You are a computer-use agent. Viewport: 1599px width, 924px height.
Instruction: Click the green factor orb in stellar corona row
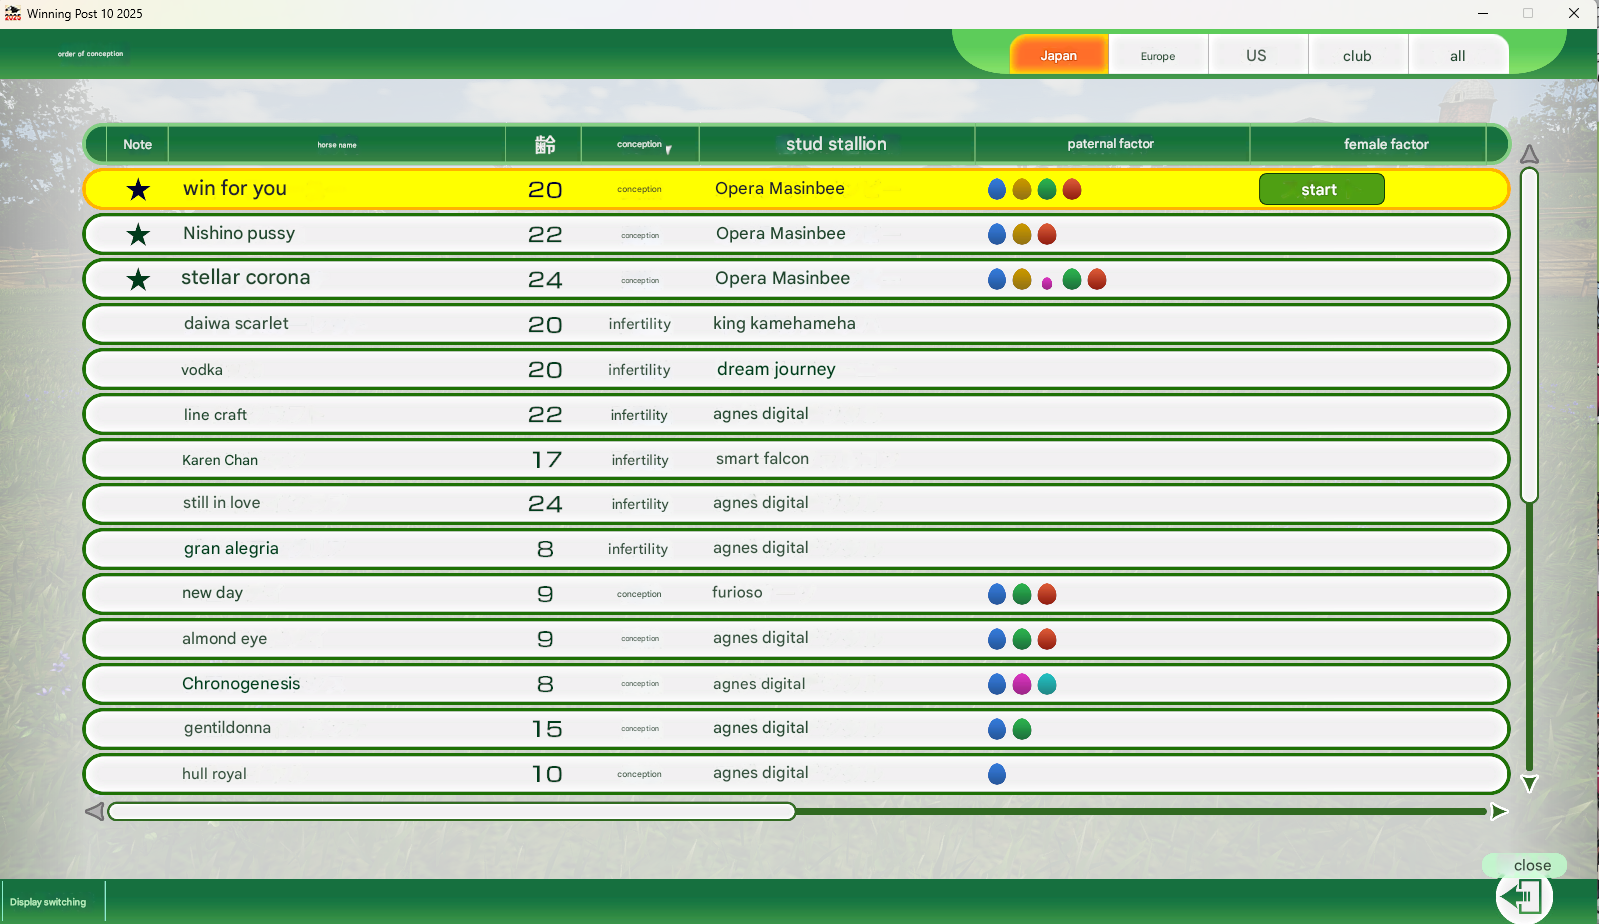tap(1072, 279)
